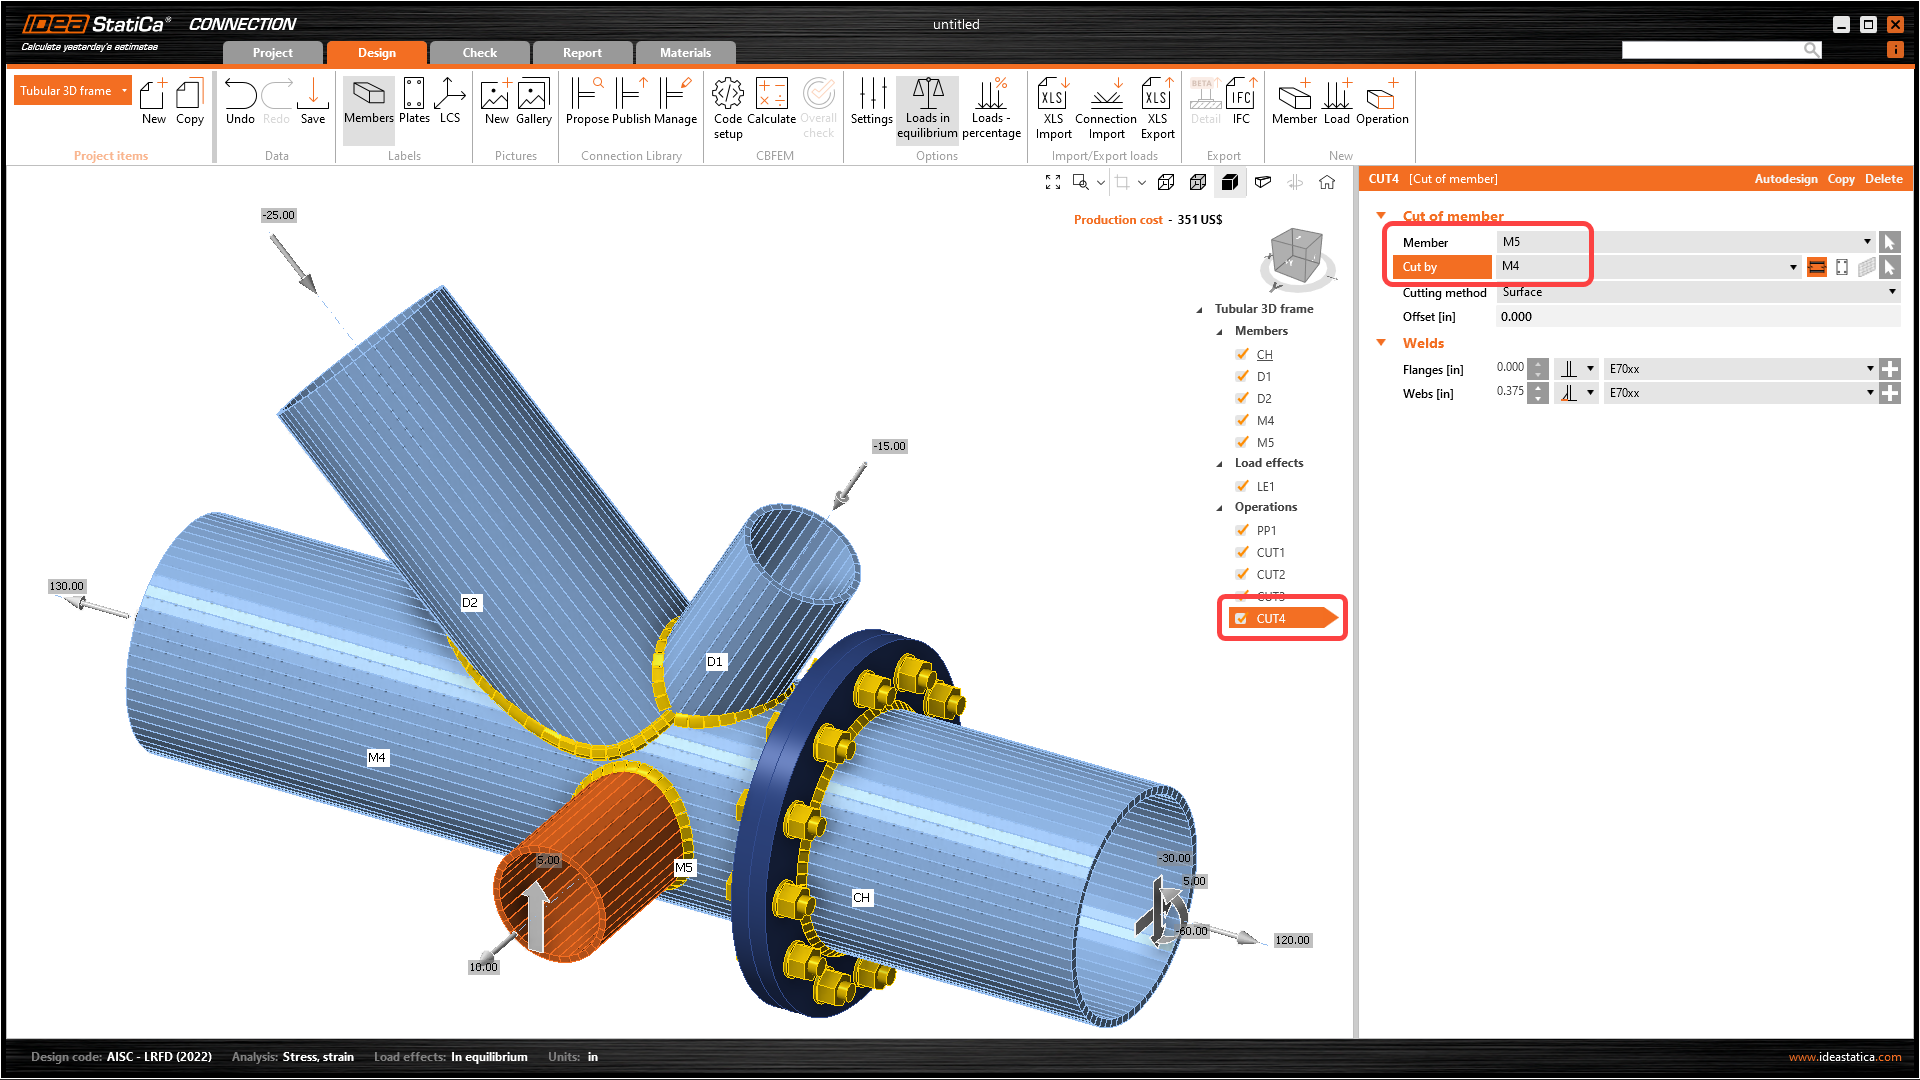Open the Cutting method dropdown
Screen dimensions: 1920x1080
click(x=1892, y=292)
